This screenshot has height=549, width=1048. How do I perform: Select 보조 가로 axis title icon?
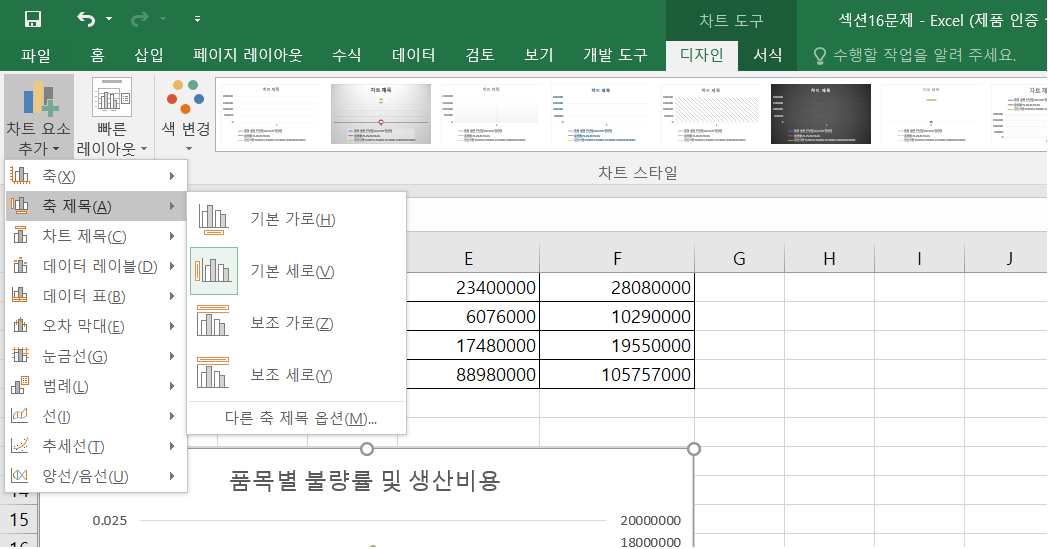(x=214, y=323)
